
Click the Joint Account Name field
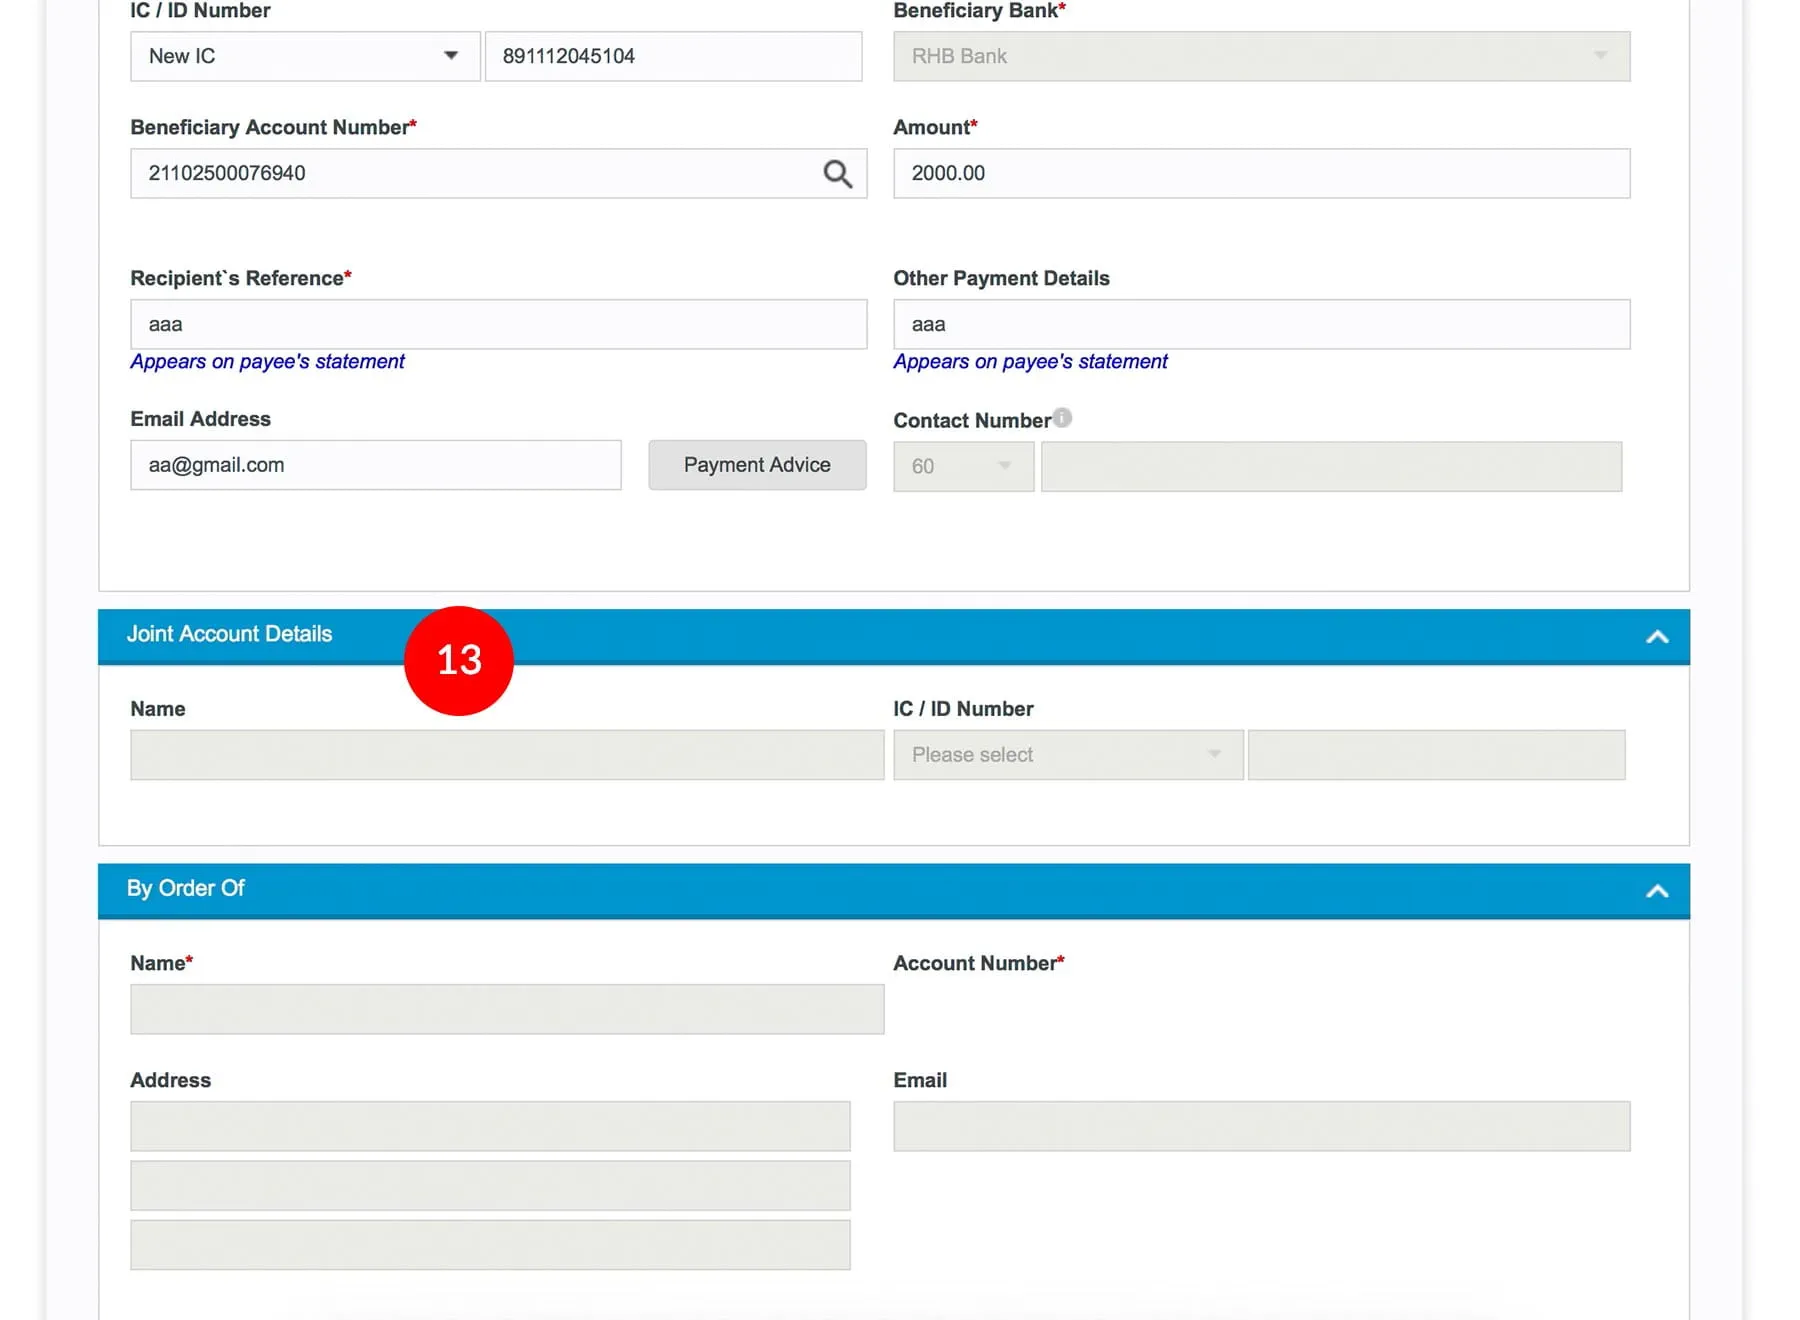(x=506, y=755)
